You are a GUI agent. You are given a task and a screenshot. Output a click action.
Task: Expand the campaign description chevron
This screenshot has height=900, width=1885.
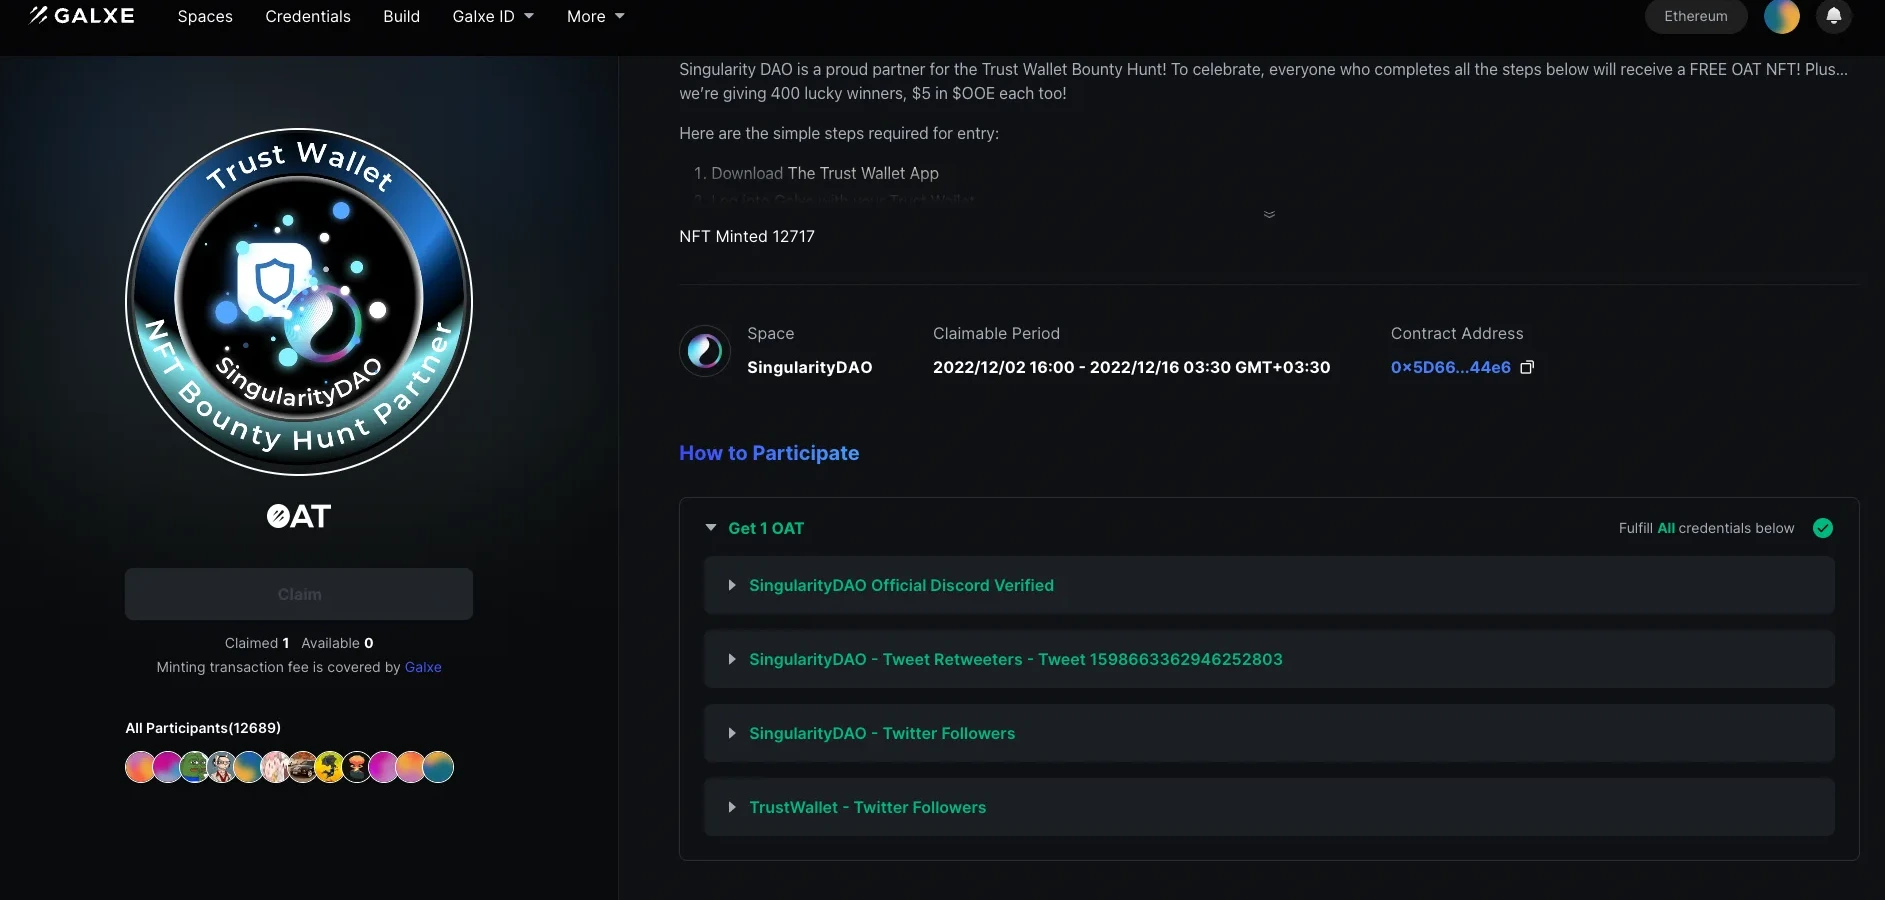coord(1268,214)
